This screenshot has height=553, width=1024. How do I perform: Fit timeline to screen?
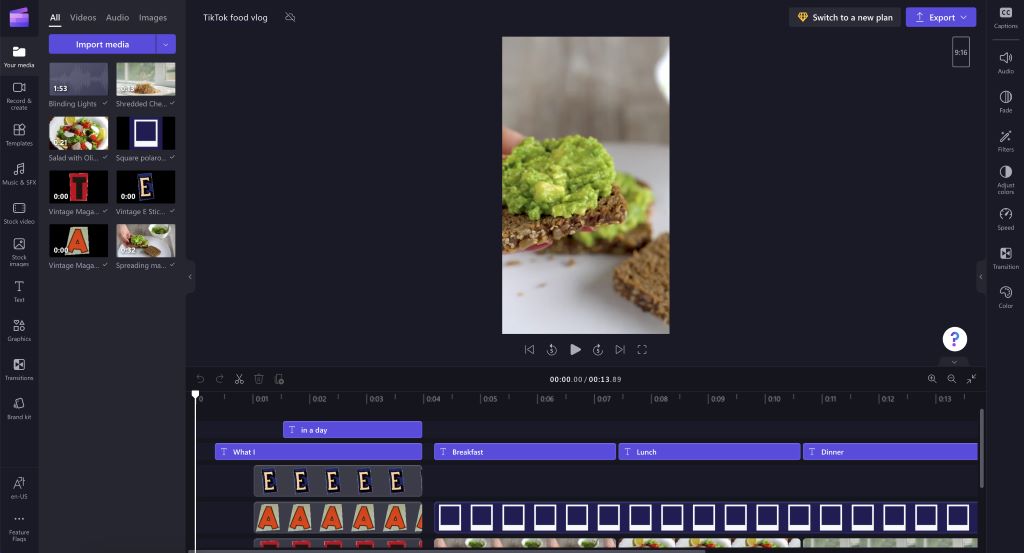point(971,379)
